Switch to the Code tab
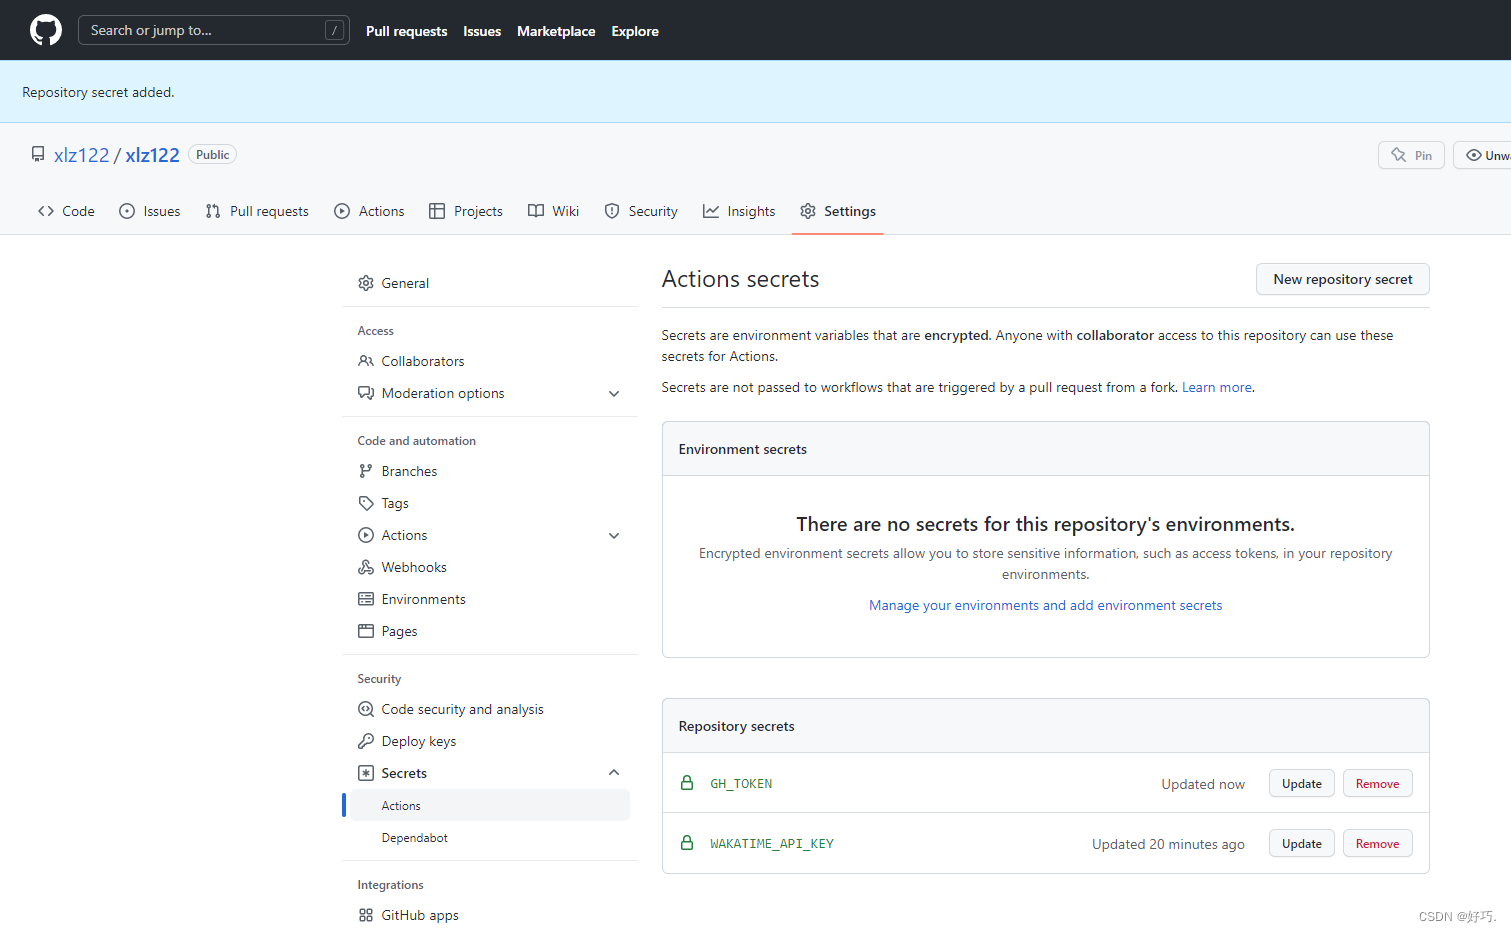This screenshot has width=1511, height=932. point(66,211)
